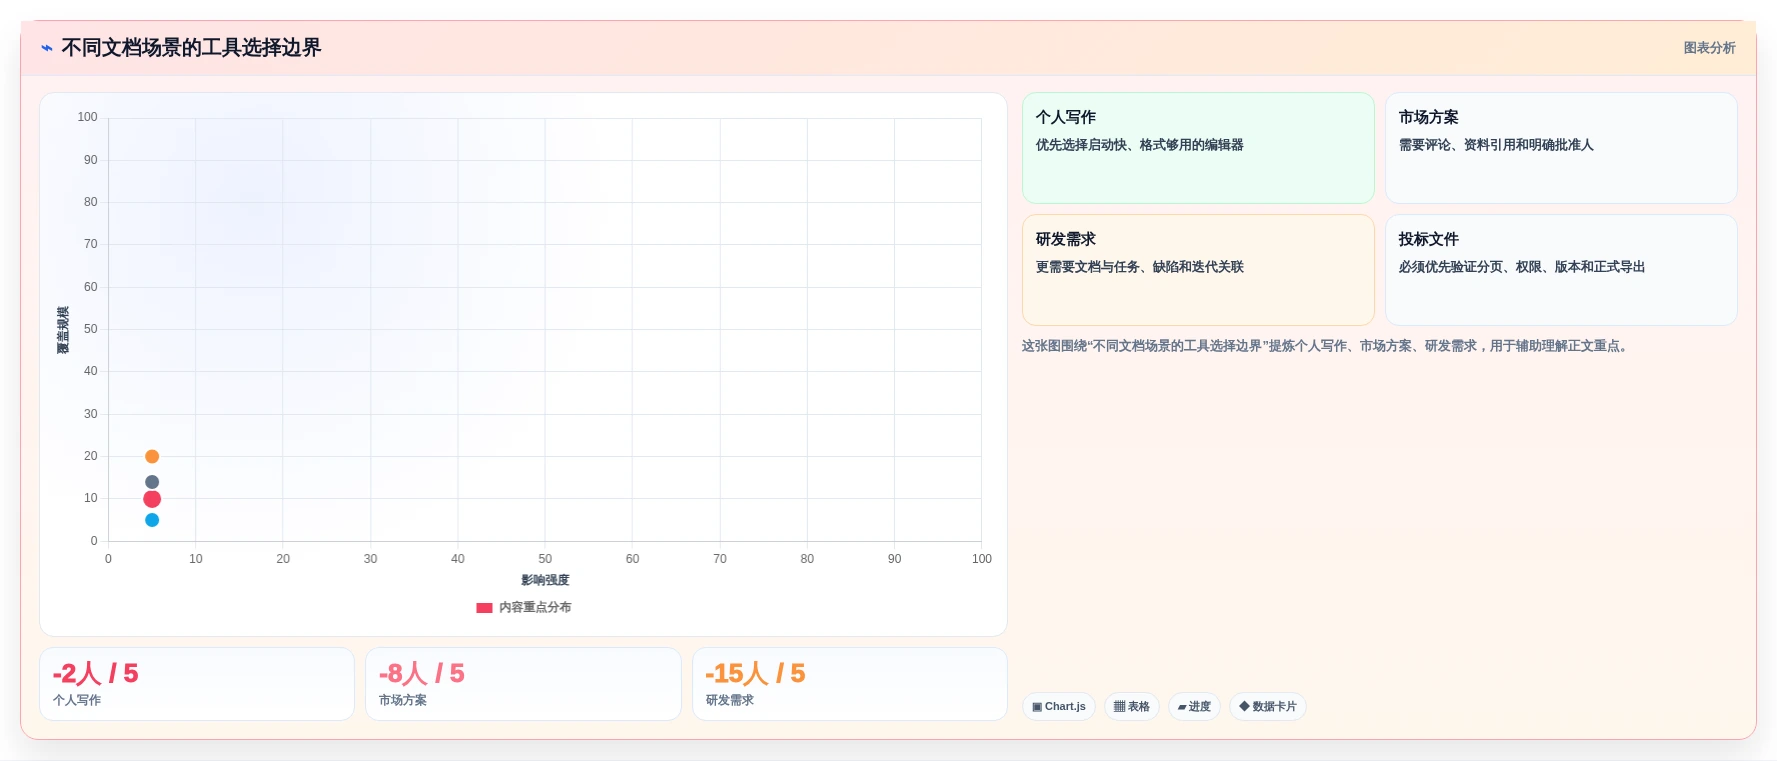Toggle the 内容重点分布 legend item

[524, 607]
